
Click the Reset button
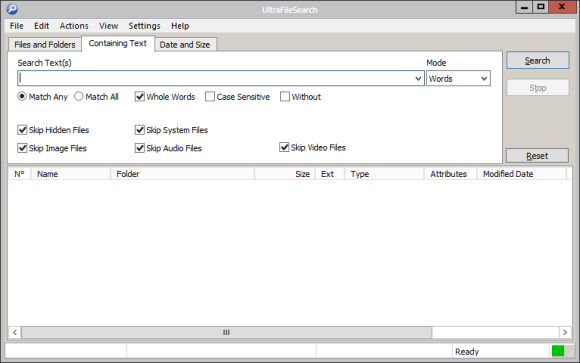tap(537, 156)
